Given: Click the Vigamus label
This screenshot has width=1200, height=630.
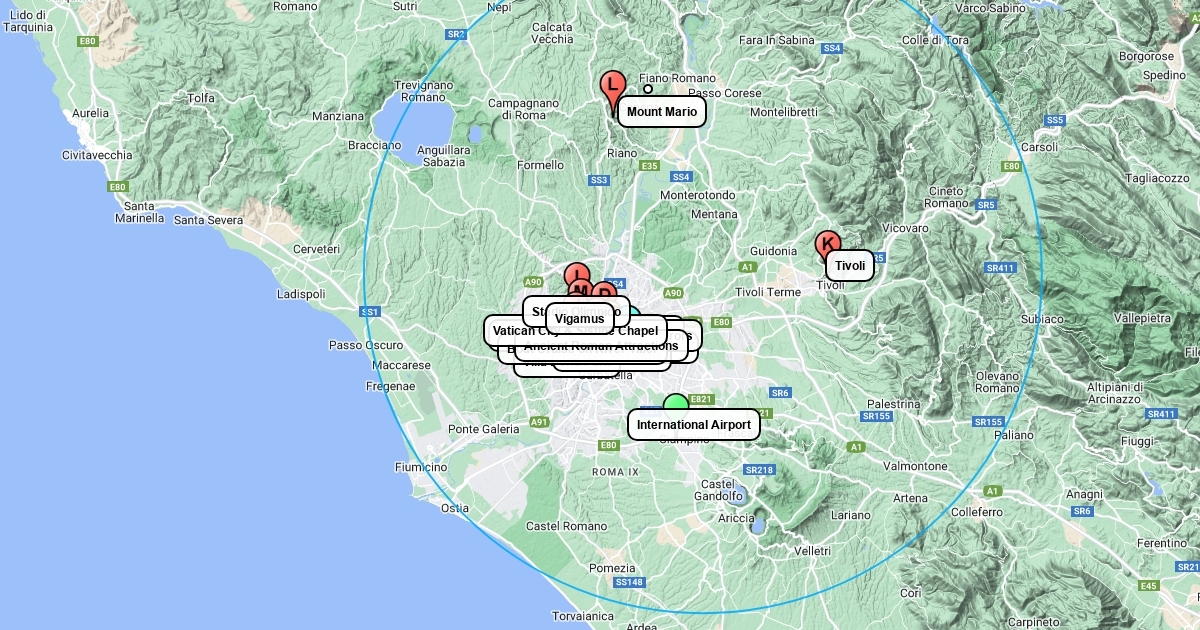Looking at the screenshot, I should (580, 318).
